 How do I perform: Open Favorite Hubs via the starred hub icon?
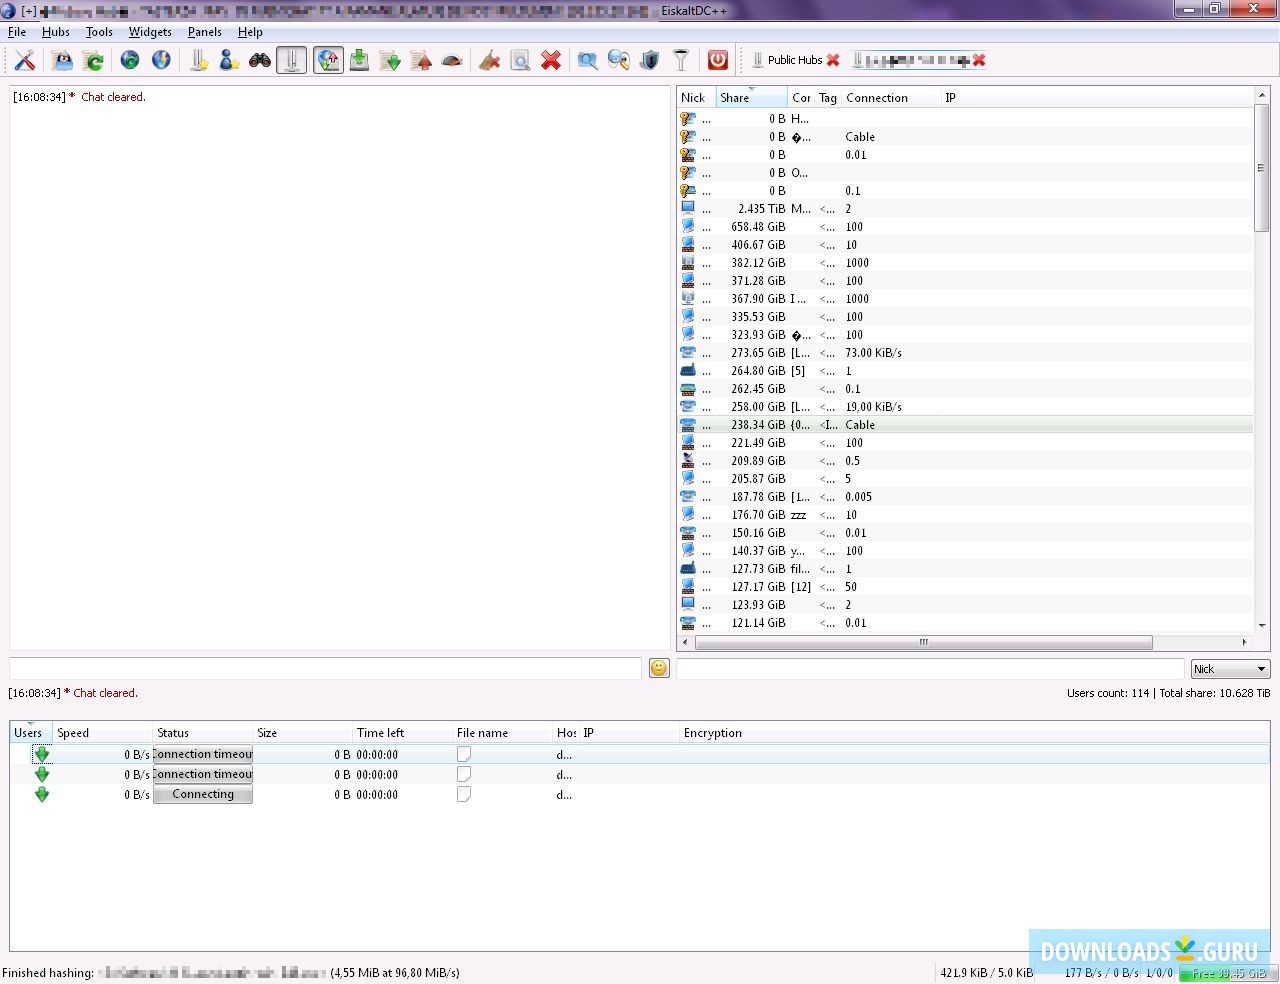[198, 60]
